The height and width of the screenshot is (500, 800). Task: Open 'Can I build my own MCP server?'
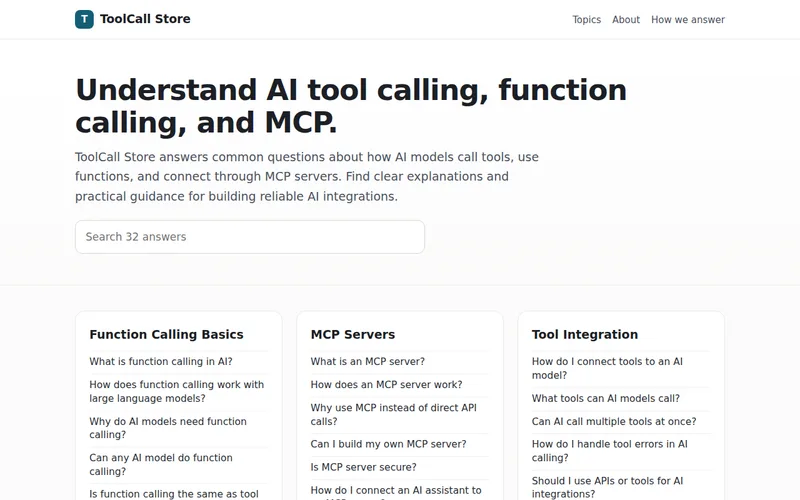[x=388, y=444]
